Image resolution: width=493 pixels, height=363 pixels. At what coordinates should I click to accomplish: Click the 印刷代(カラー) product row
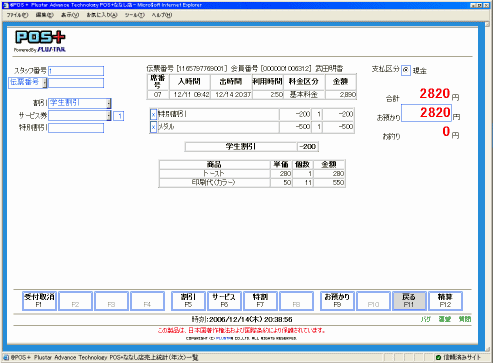252,183
